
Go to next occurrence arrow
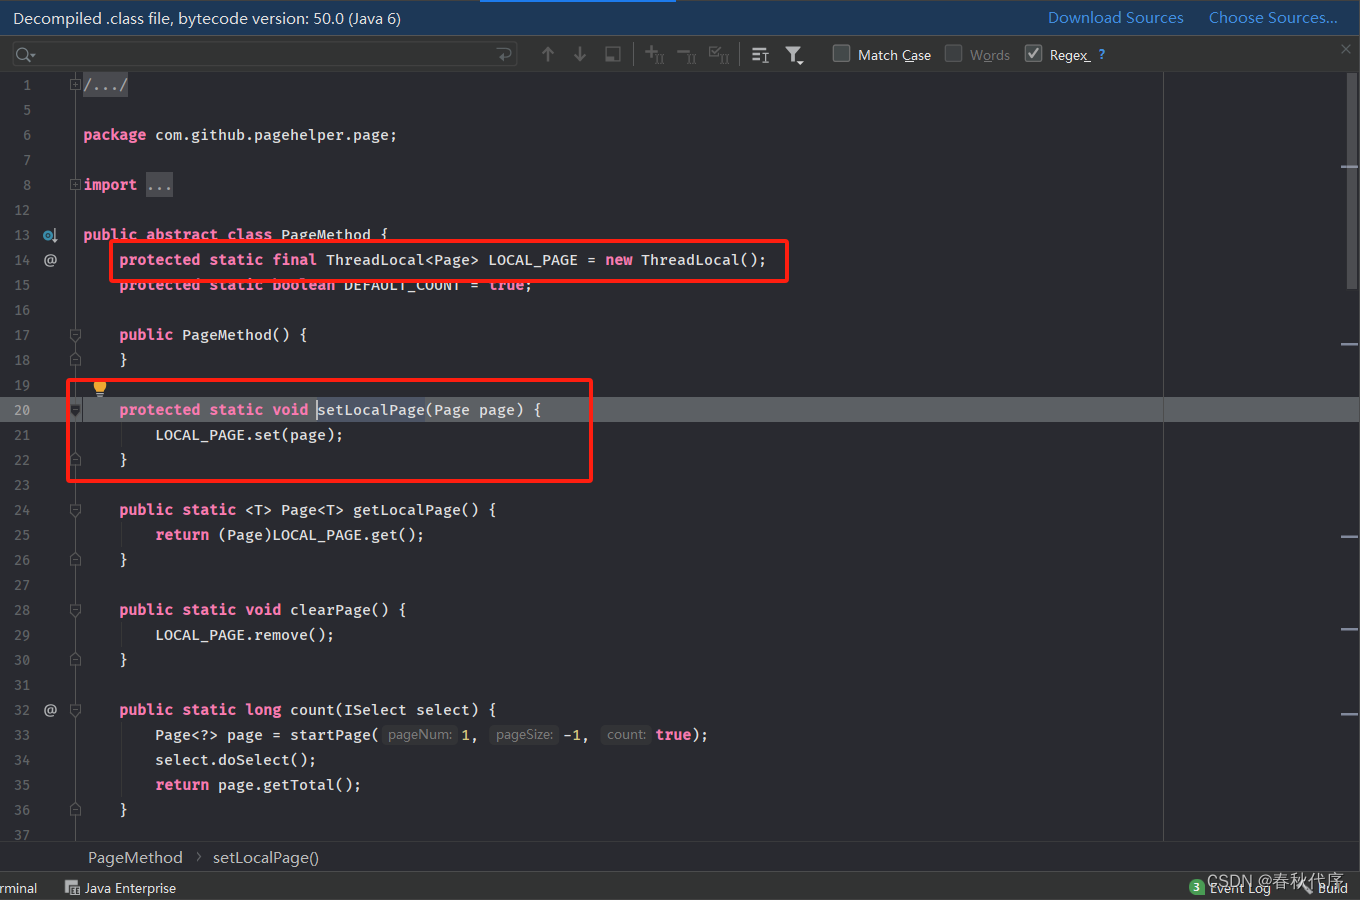tap(580, 54)
